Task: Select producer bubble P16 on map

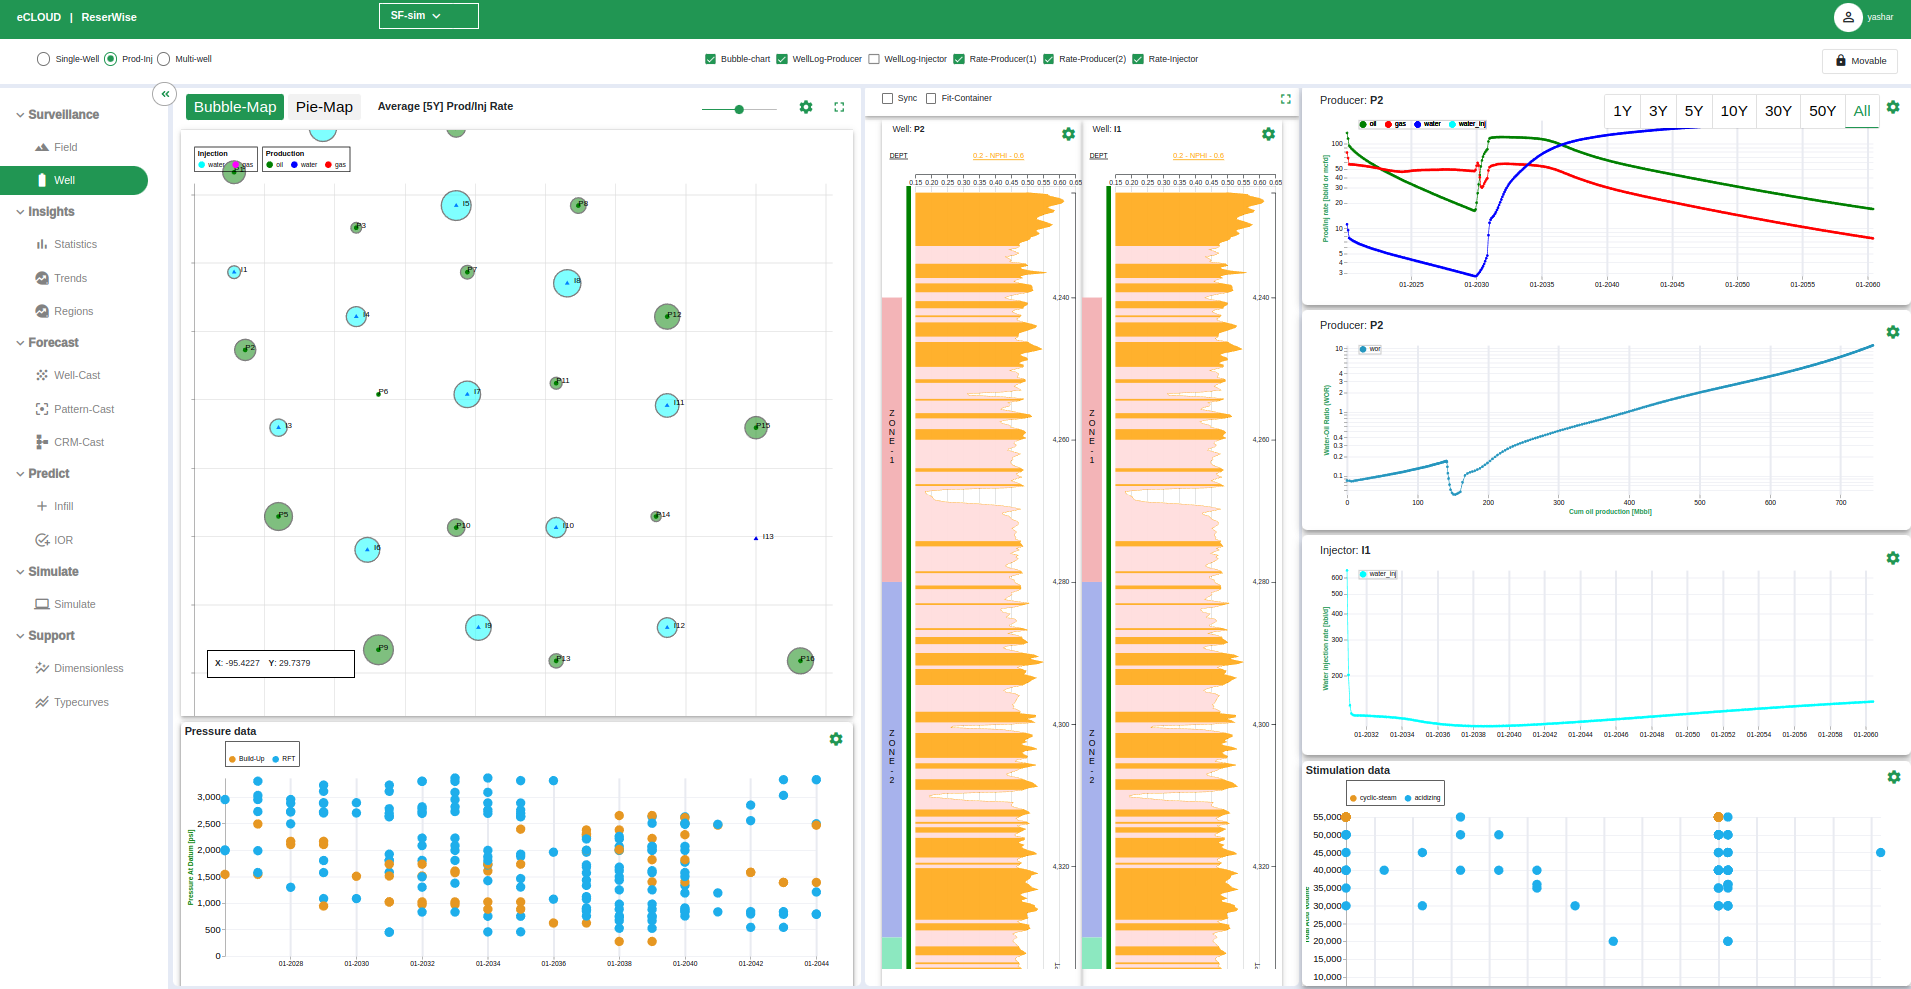Action: tap(800, 660)
